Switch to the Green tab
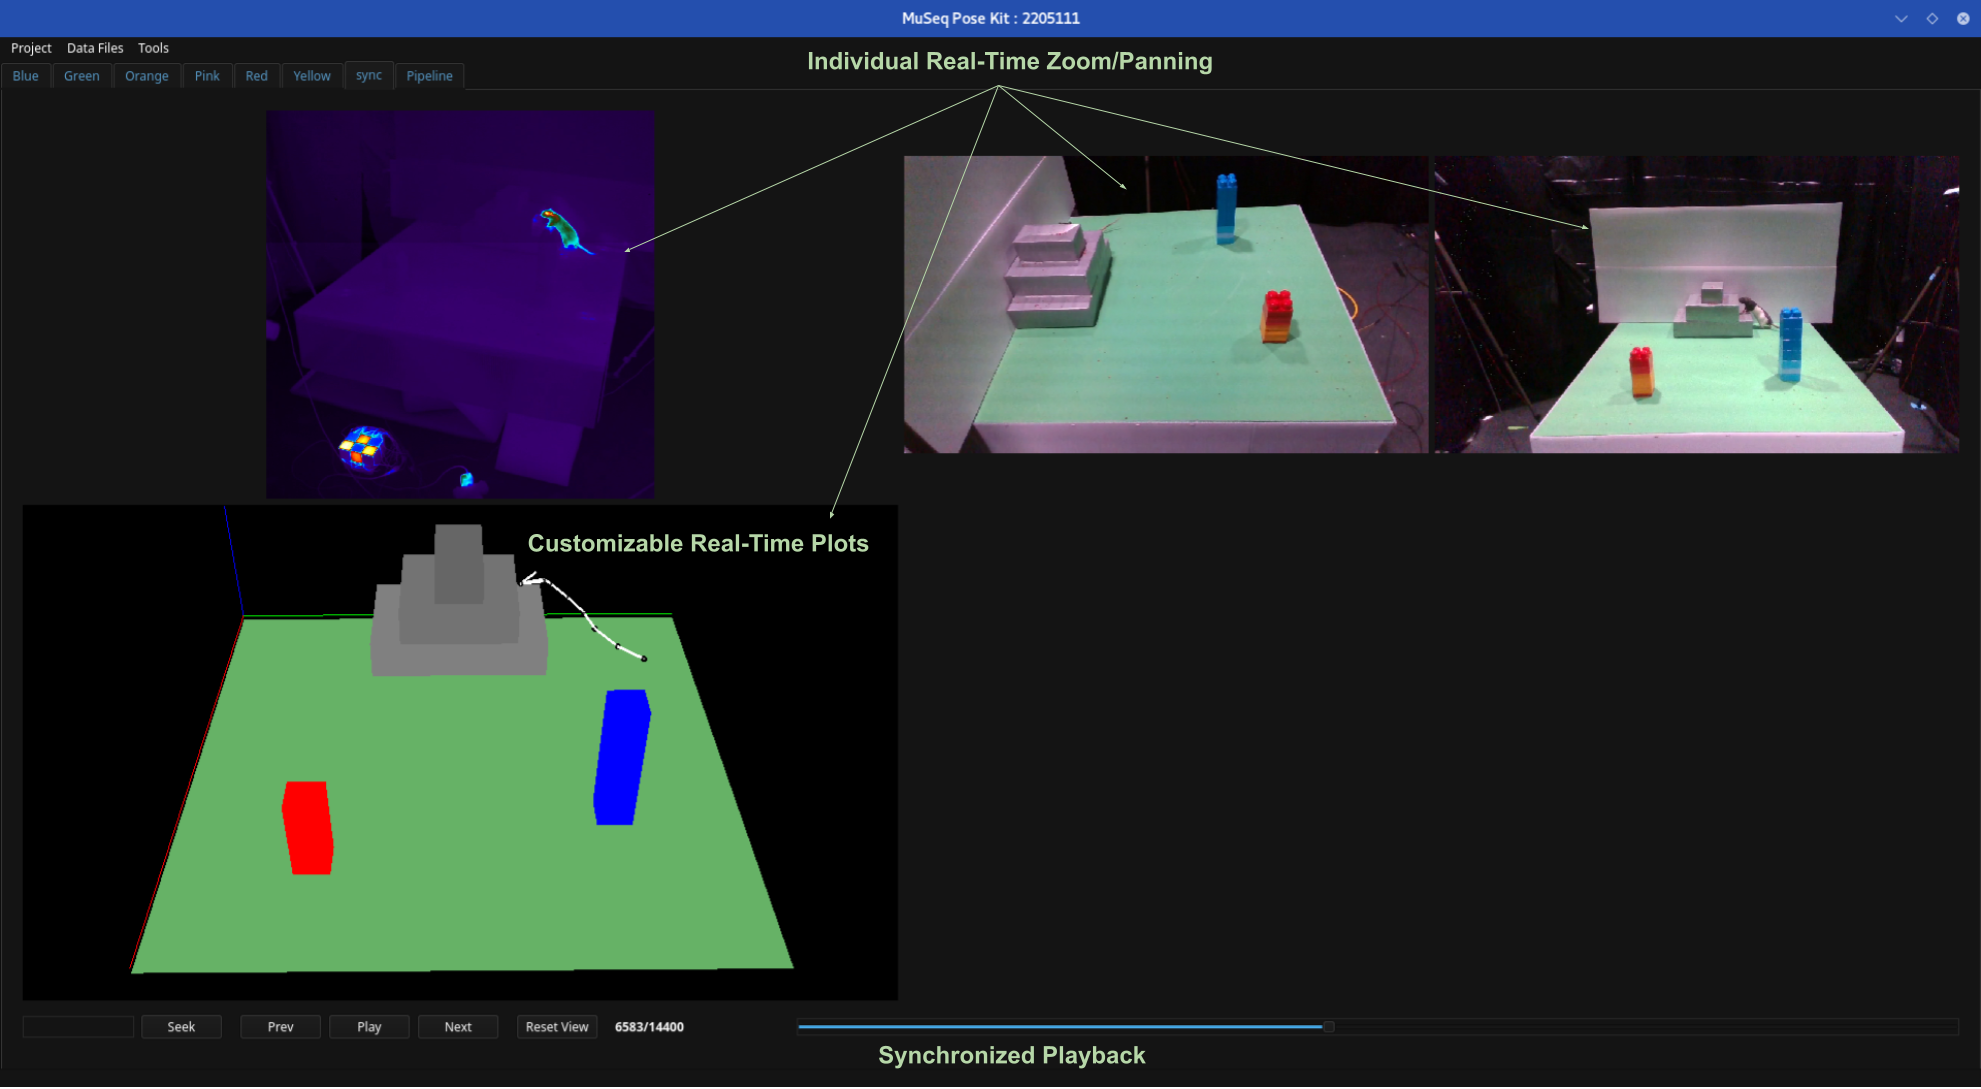This screenshot has width=1981, height=1089. click(x=82, y=76)
